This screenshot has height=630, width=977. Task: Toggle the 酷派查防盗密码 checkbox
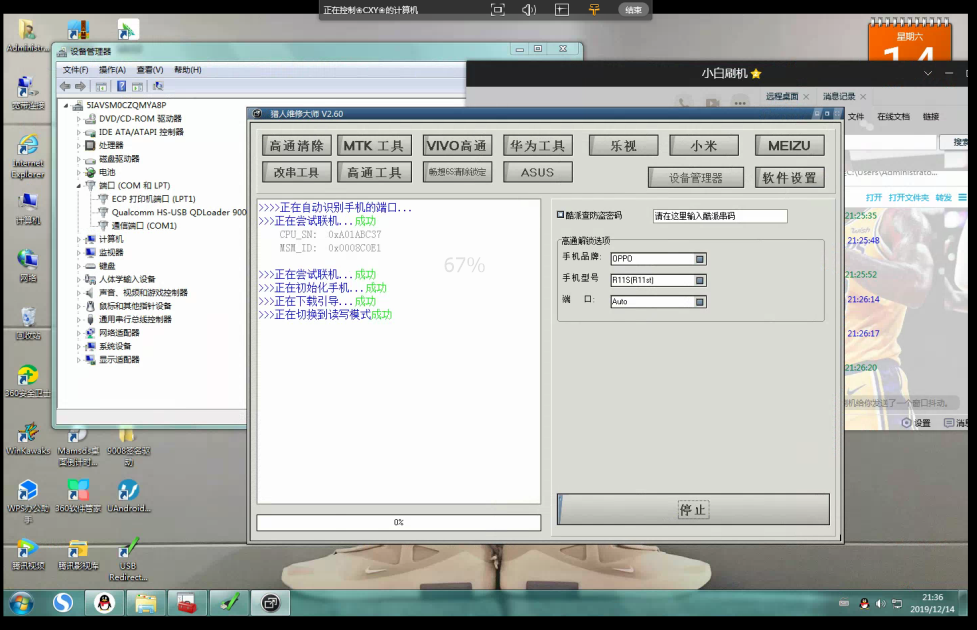coord(560,215)
